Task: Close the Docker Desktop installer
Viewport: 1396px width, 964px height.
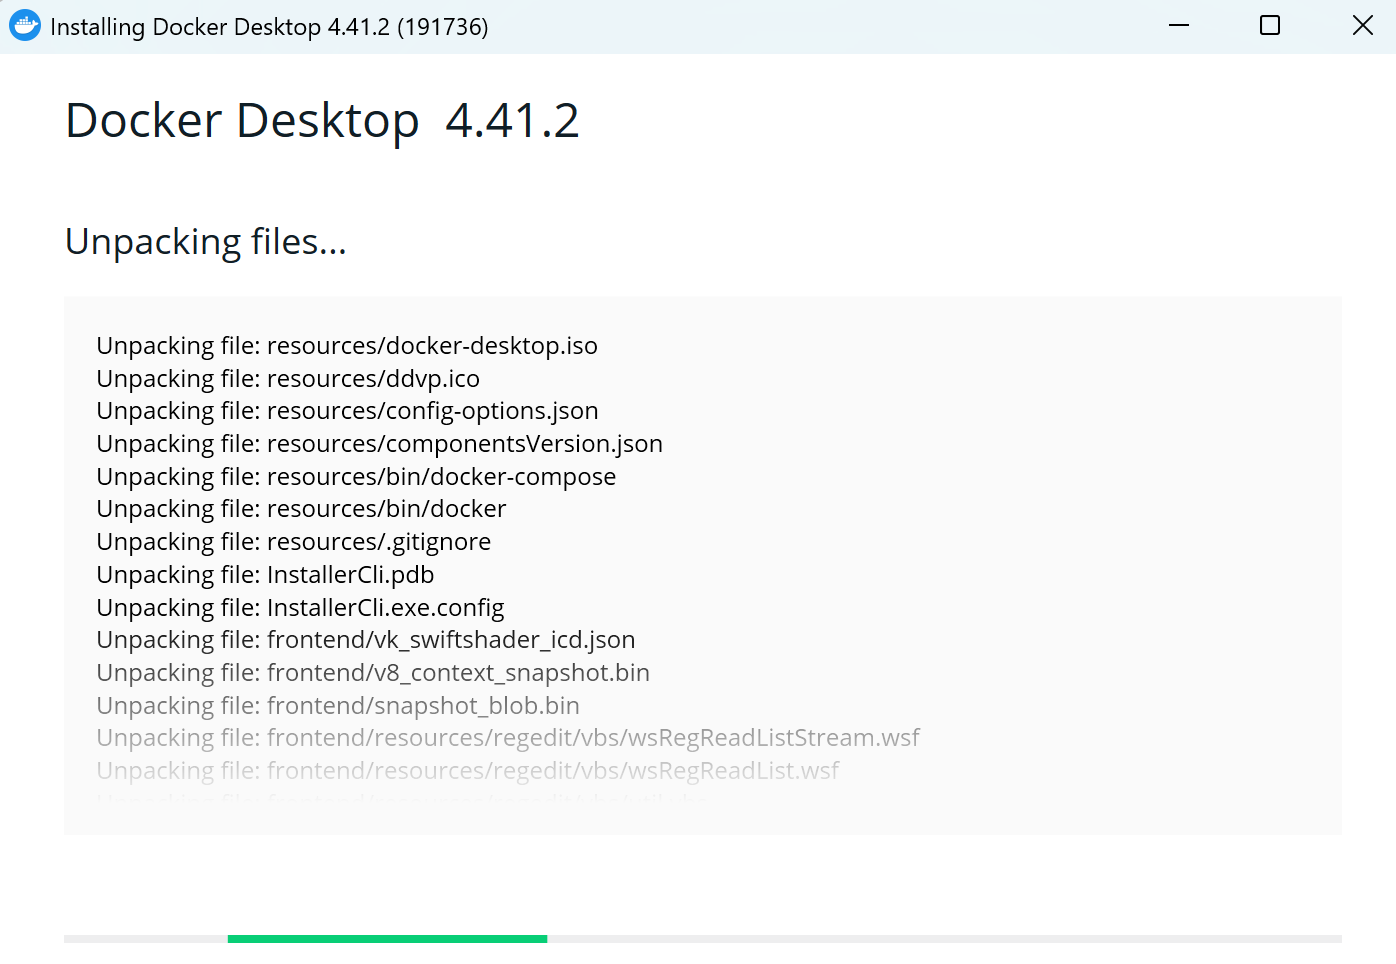Action: coord(1362,26)
